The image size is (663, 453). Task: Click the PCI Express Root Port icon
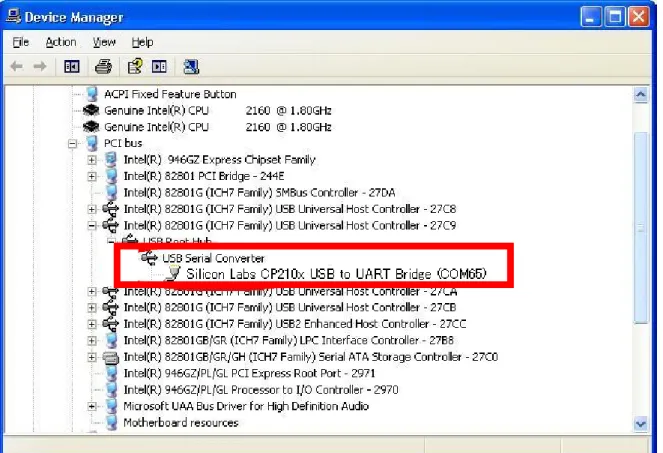(111, 373)
